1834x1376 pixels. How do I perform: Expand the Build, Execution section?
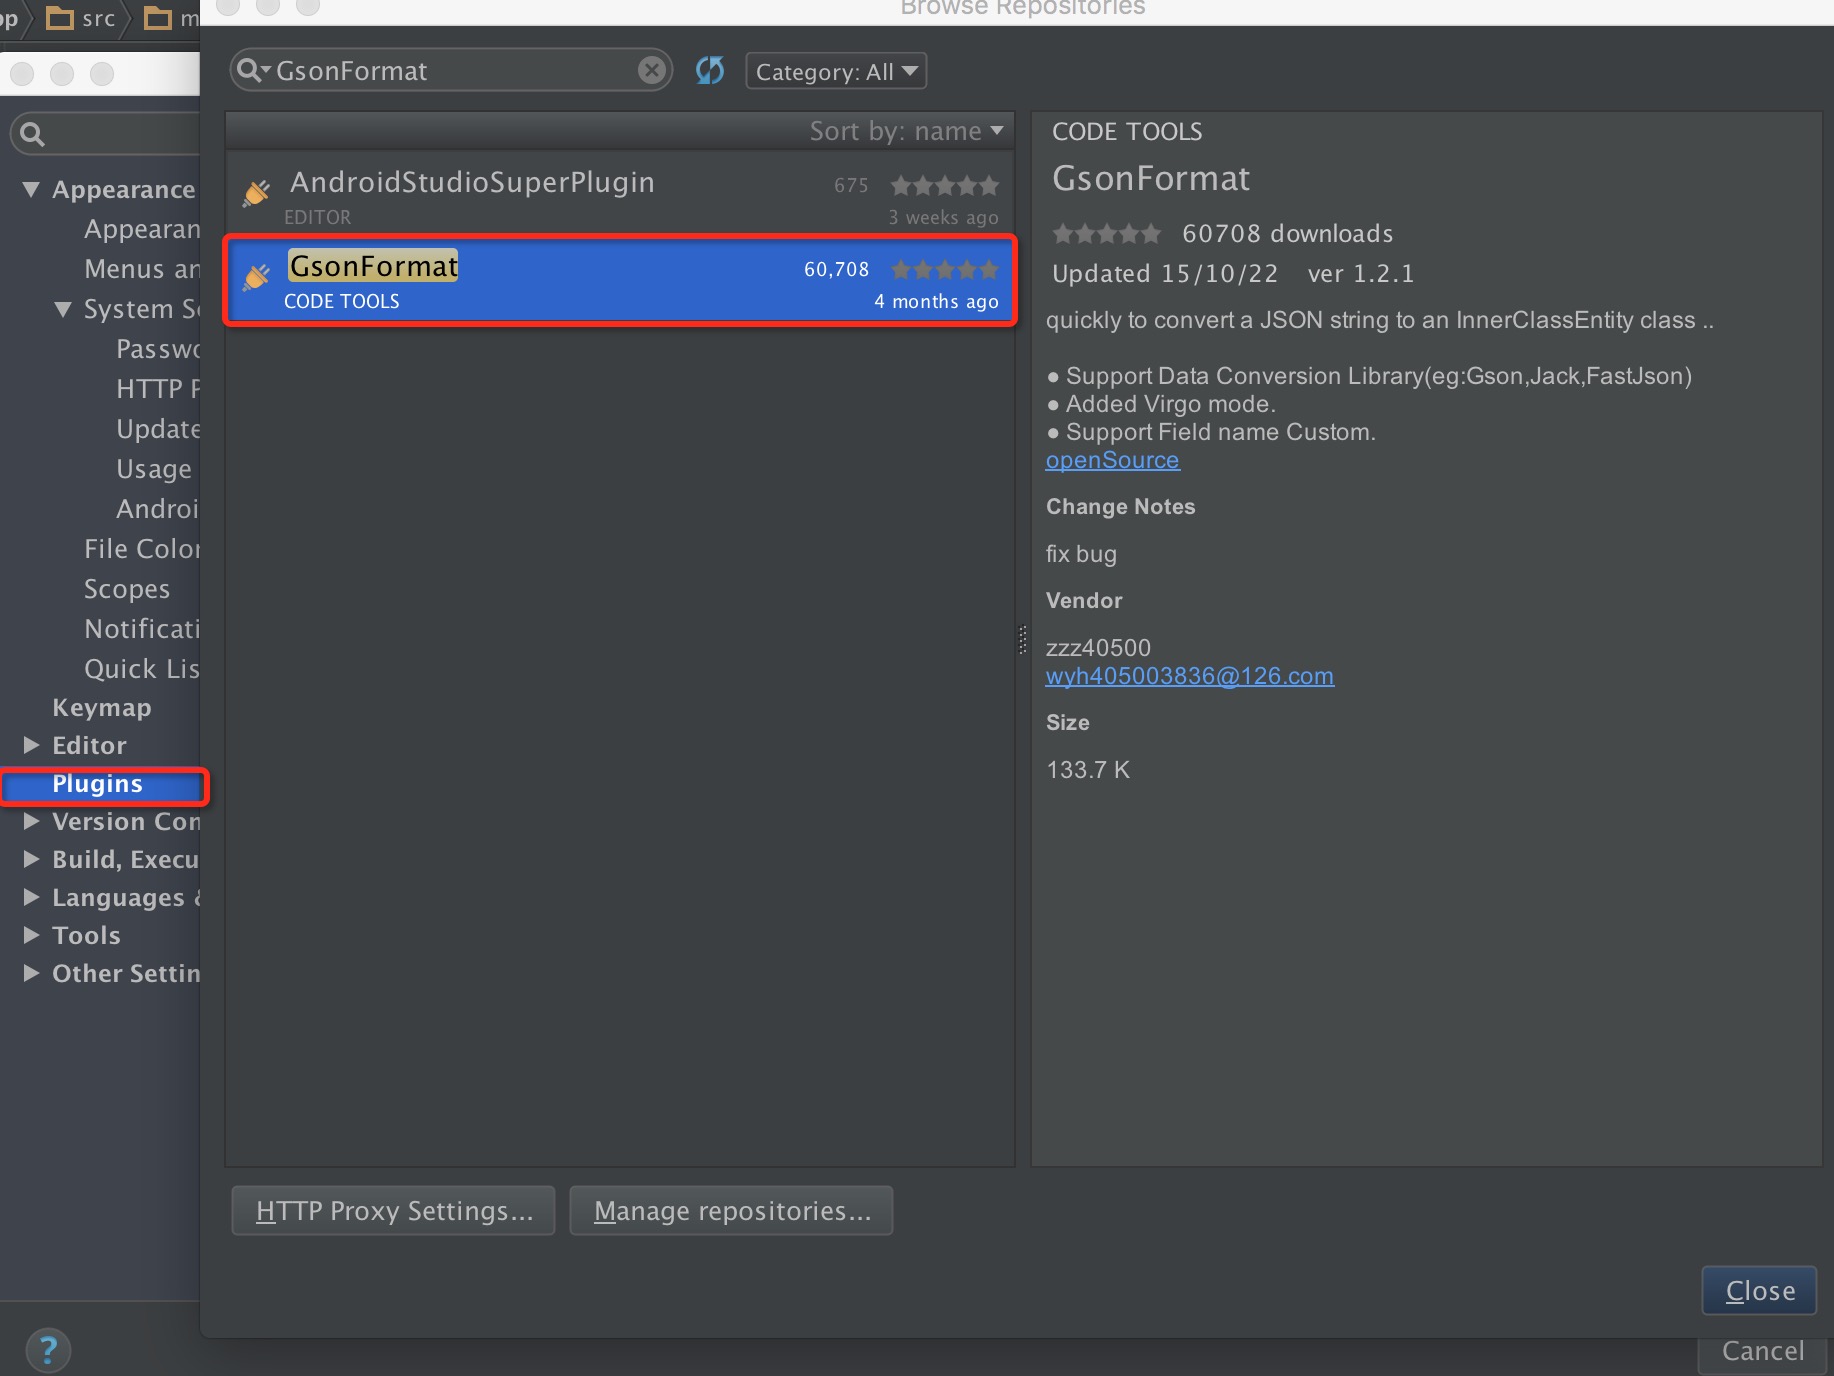click(31, 859)
